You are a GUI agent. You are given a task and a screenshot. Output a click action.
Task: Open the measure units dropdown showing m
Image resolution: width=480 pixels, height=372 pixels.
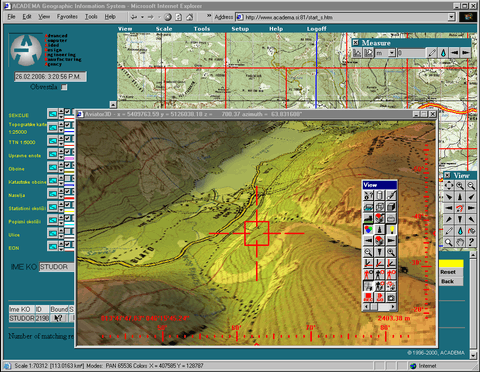[392, 53]
